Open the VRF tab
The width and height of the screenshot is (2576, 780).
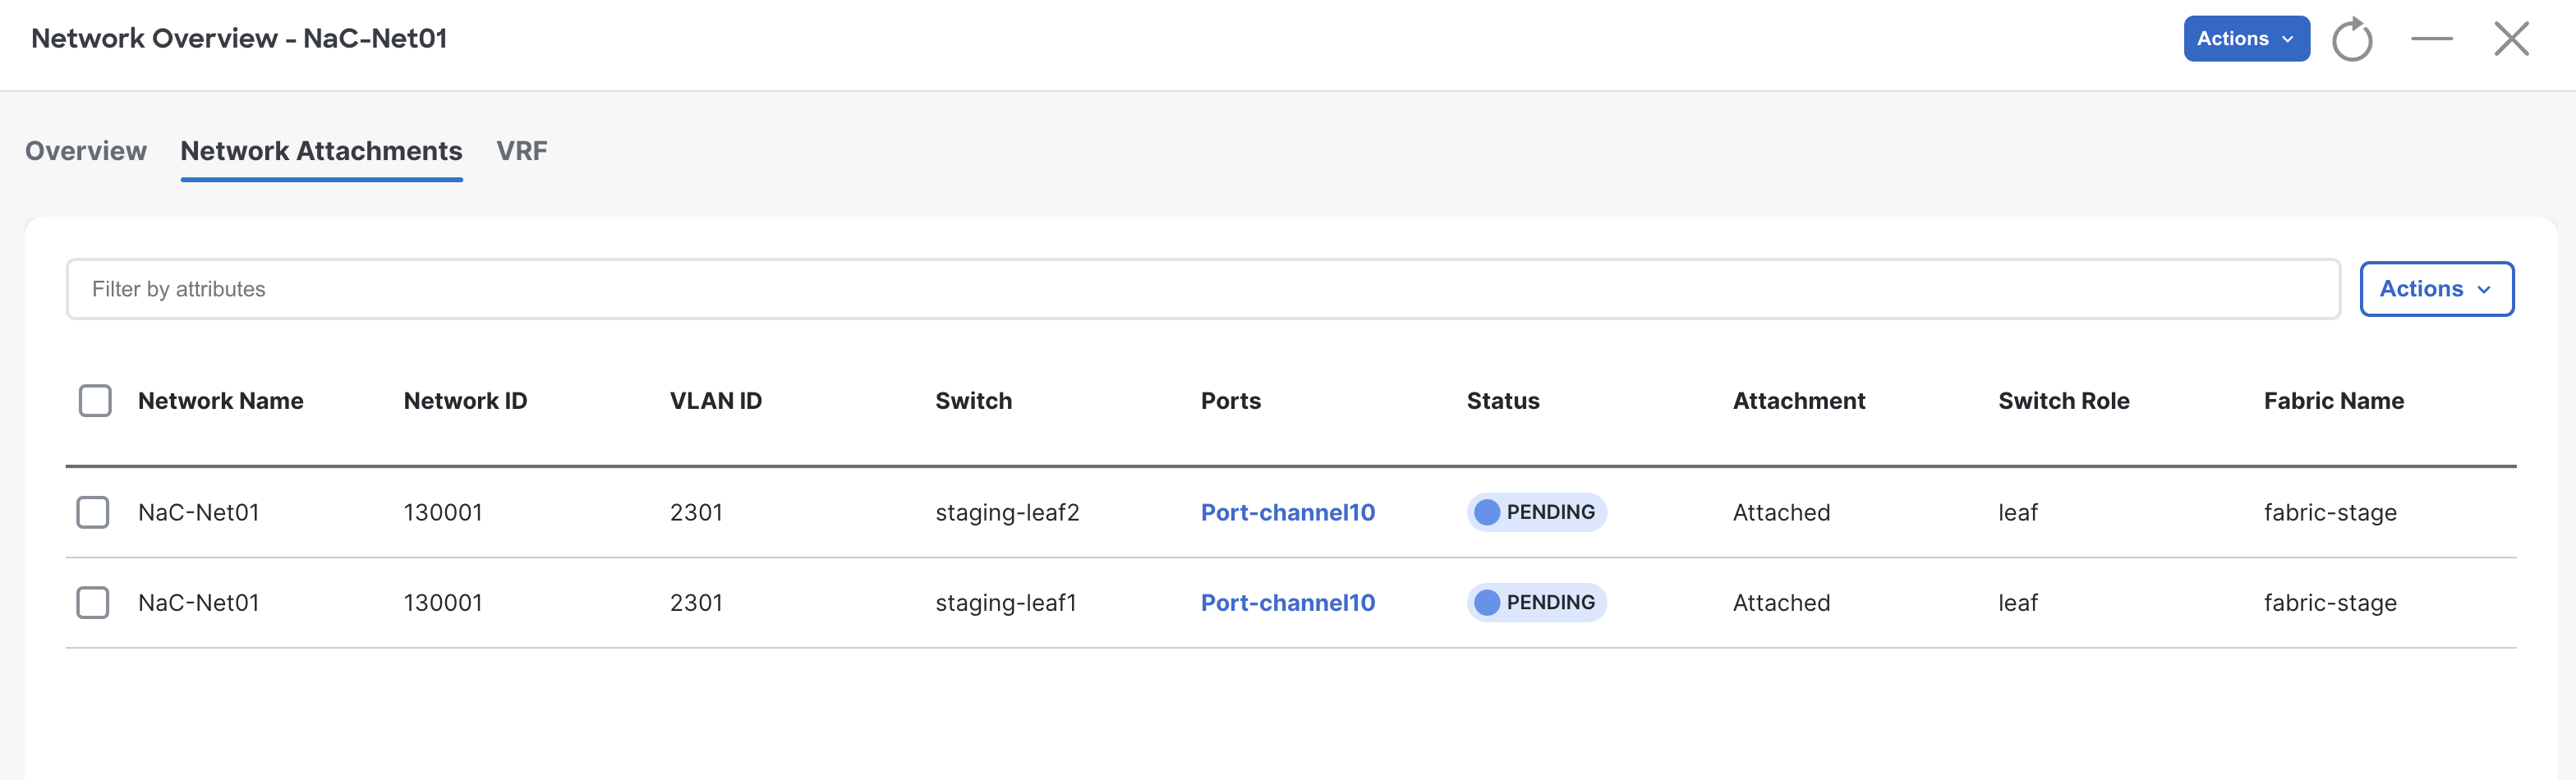[522, 151]
